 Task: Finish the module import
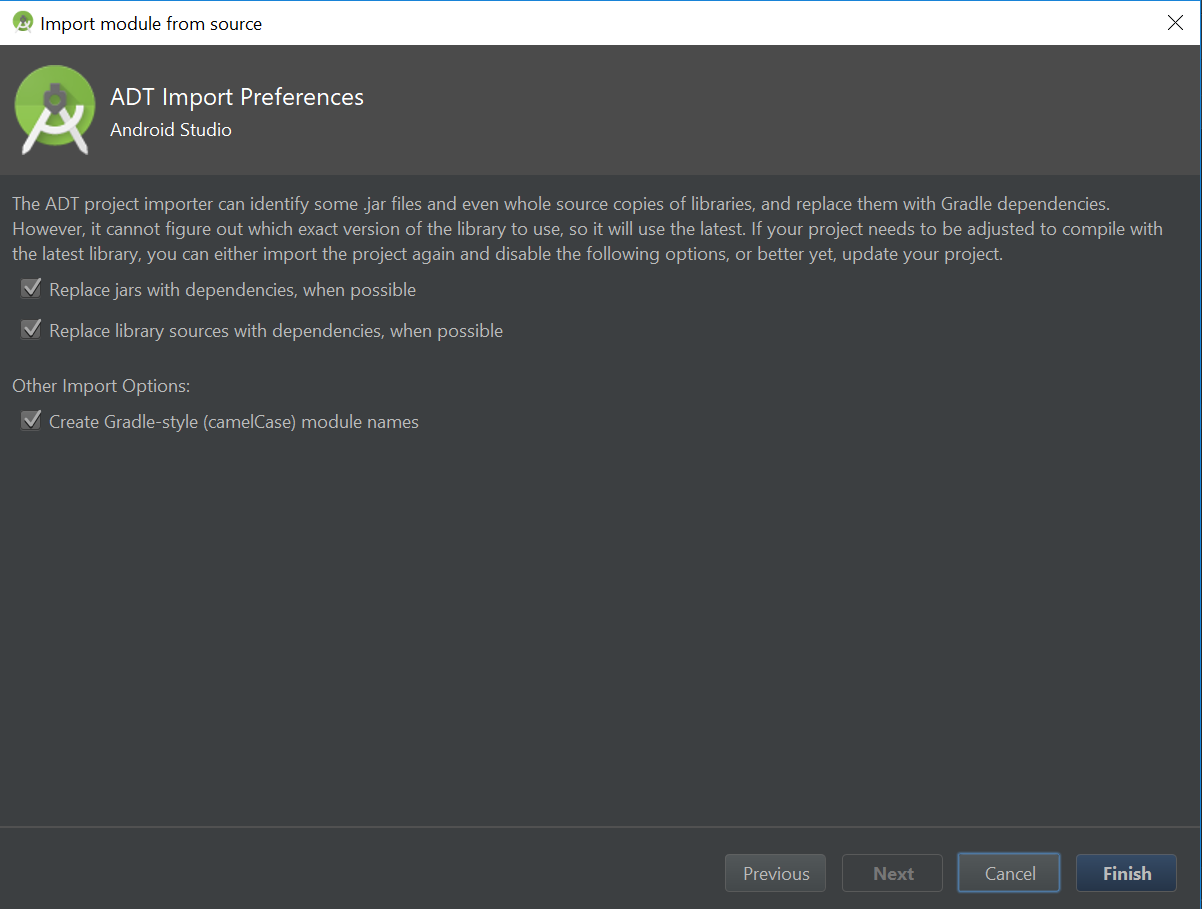pyautogui.click(x=1126, y=873)
